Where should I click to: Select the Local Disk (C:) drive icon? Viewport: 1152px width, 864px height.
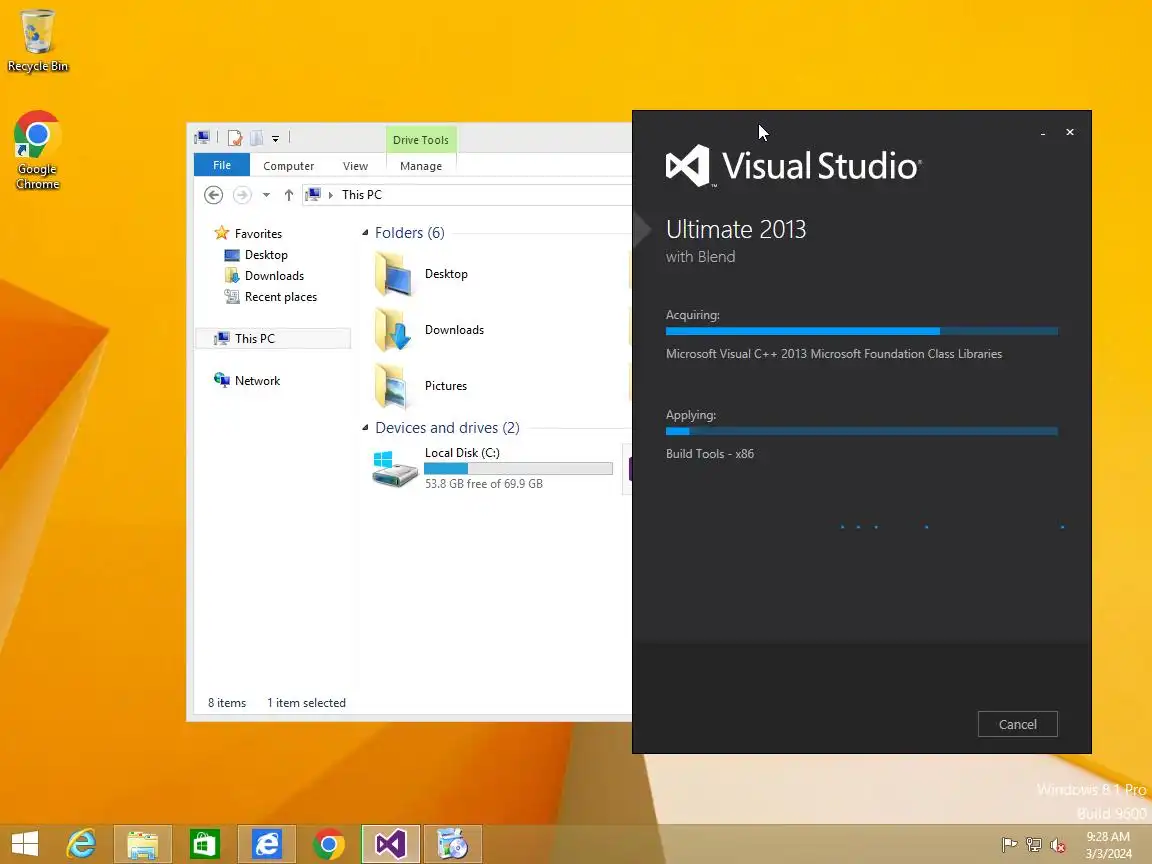[x=395, y=469]
